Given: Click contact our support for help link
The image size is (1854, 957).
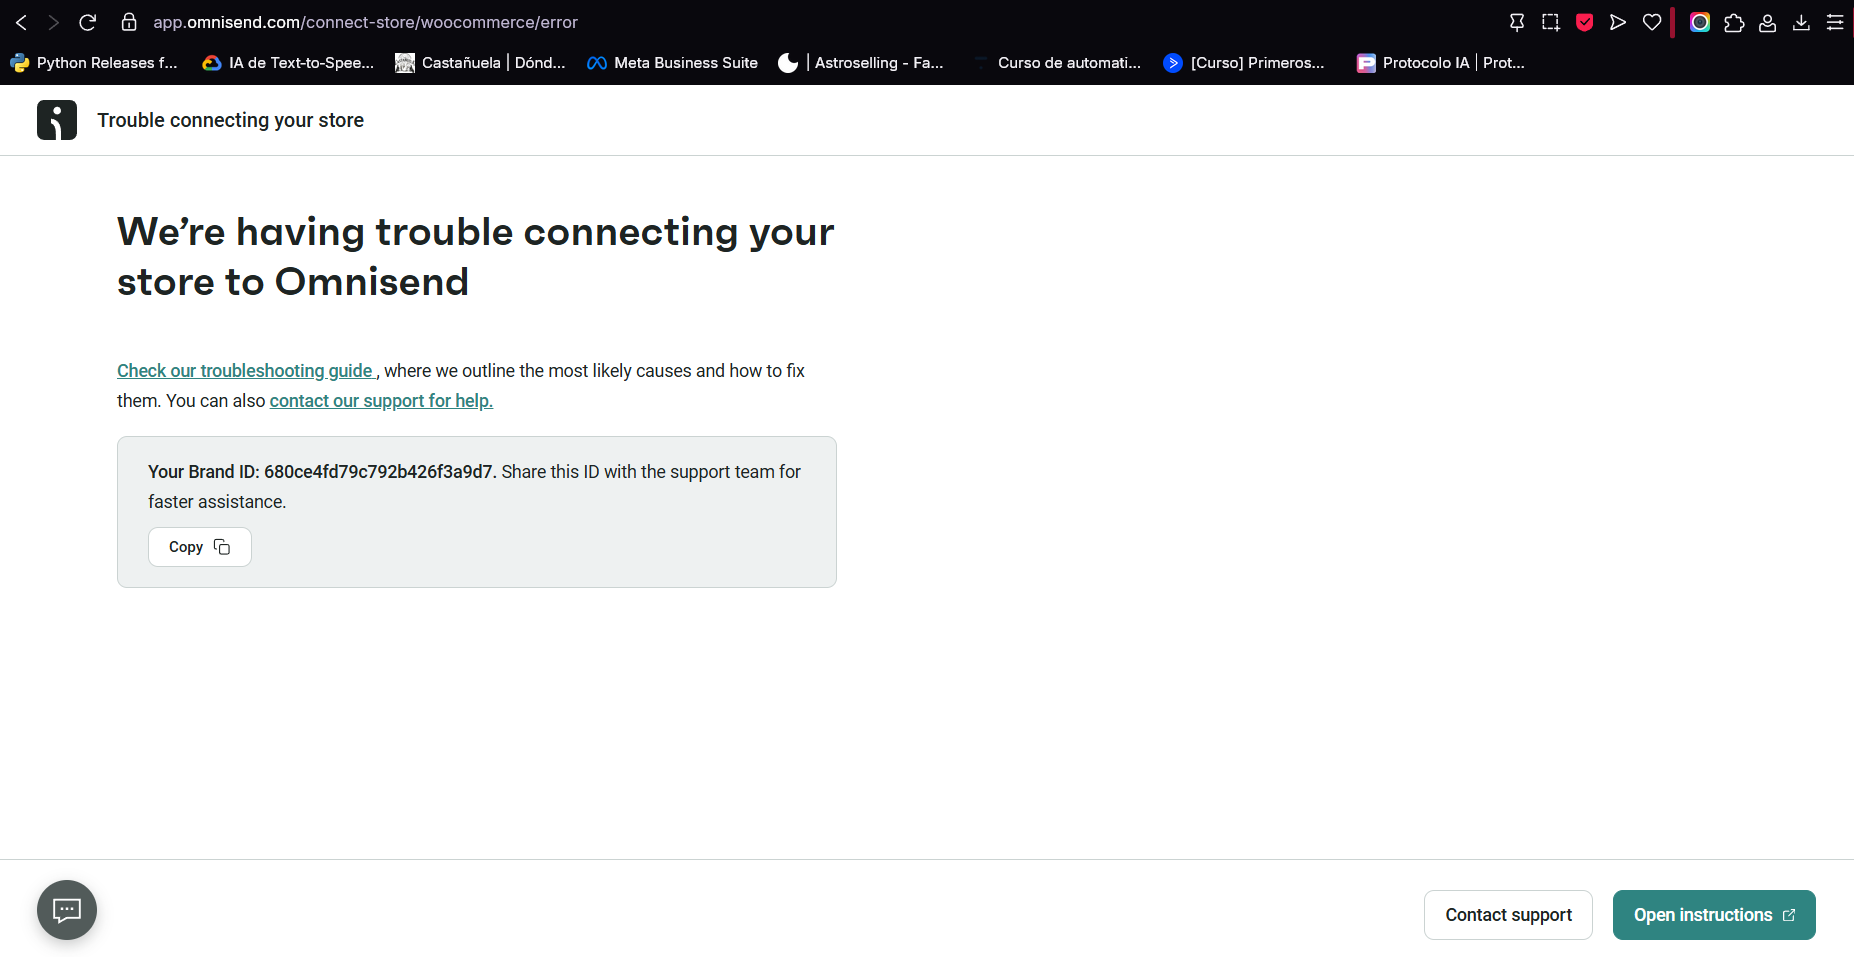Looking at the screenshot, I should [381, 401].
